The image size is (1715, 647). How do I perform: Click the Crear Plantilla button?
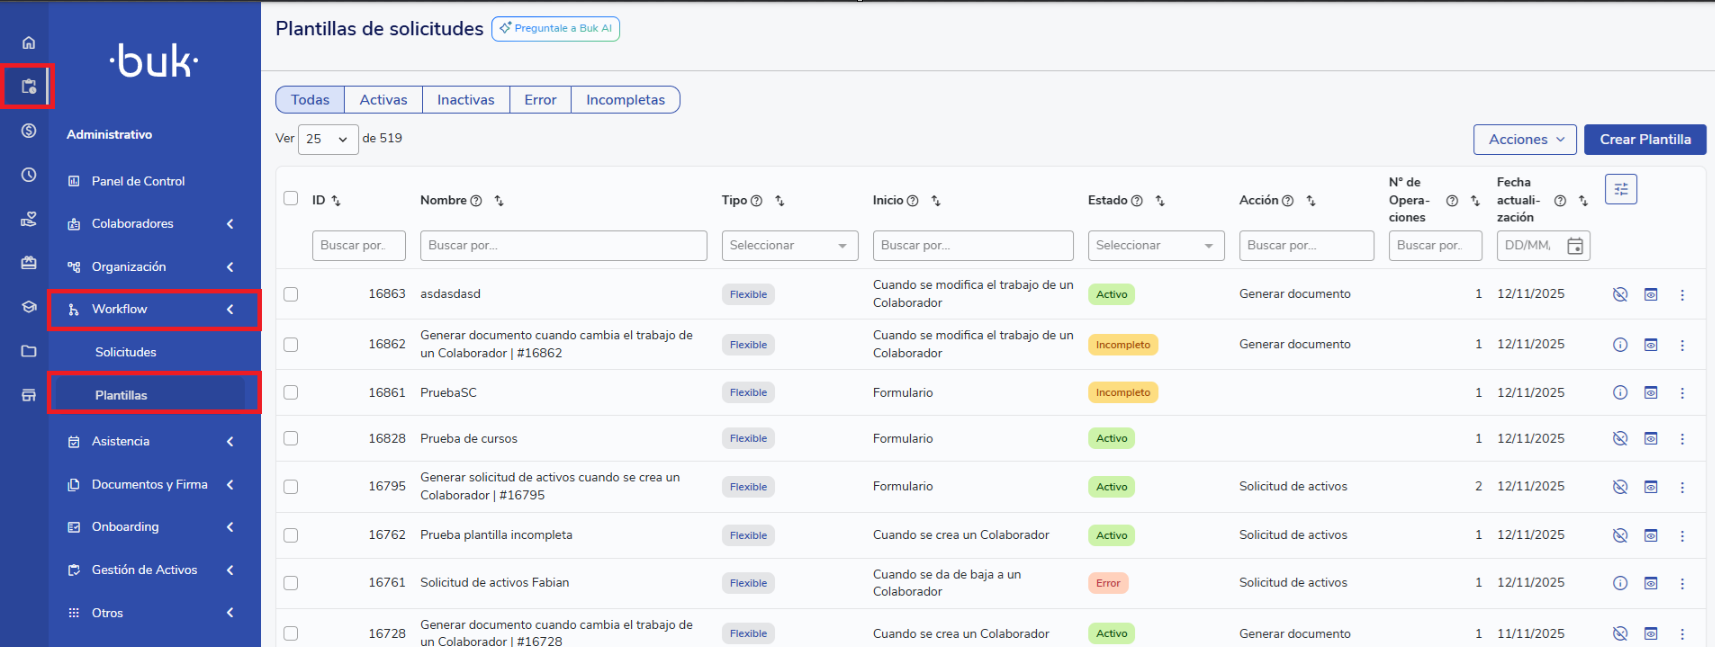point(1644,140)
